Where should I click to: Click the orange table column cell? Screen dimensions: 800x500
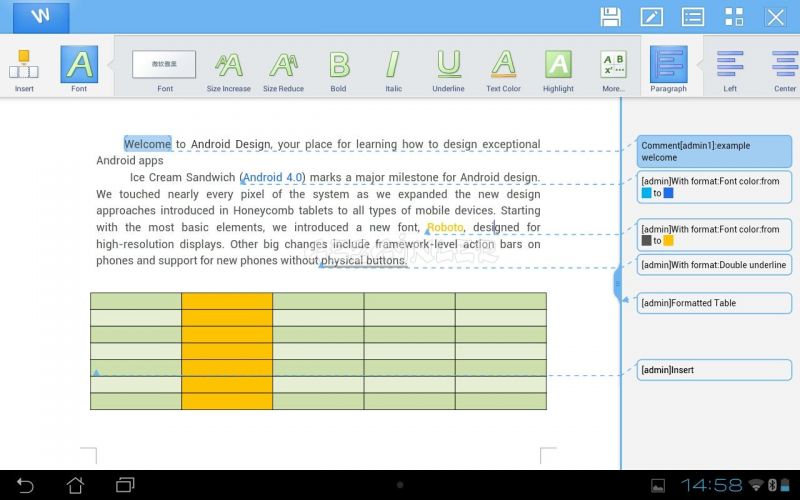(227, 351)
